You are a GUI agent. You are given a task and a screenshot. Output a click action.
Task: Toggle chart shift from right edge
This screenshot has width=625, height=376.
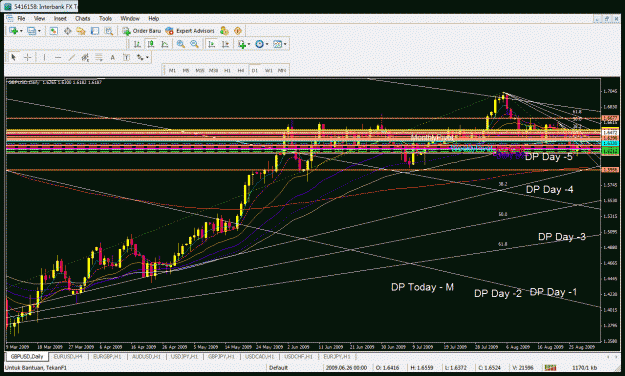point(225,44)
